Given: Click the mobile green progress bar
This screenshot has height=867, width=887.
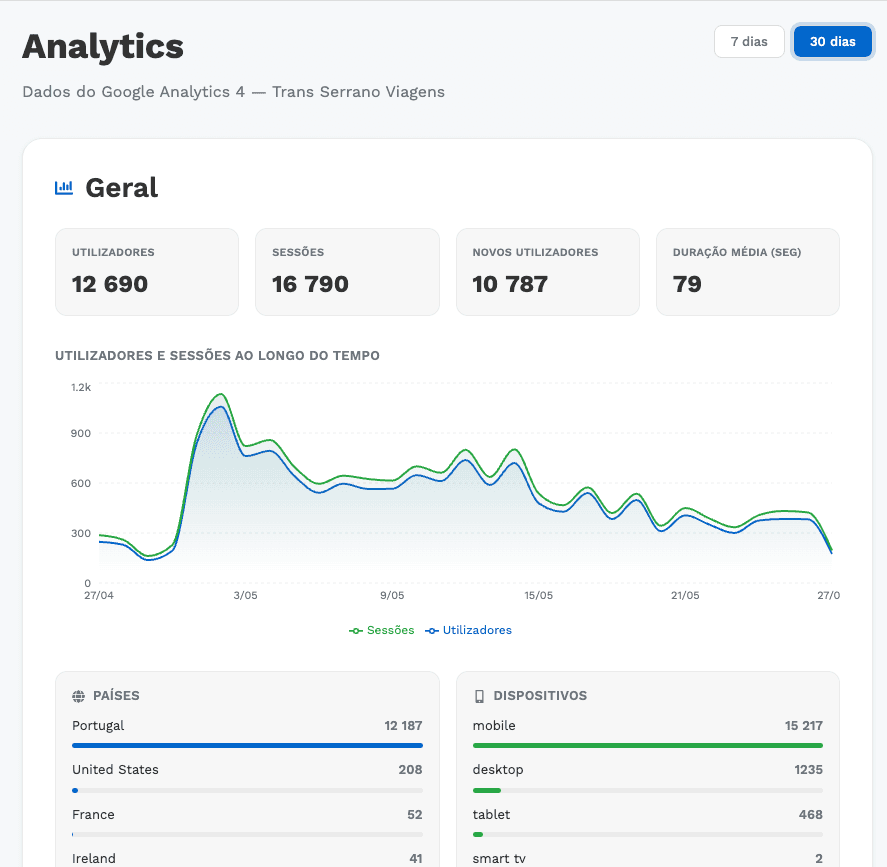Looking at the screenshot, I should (648, 745).
